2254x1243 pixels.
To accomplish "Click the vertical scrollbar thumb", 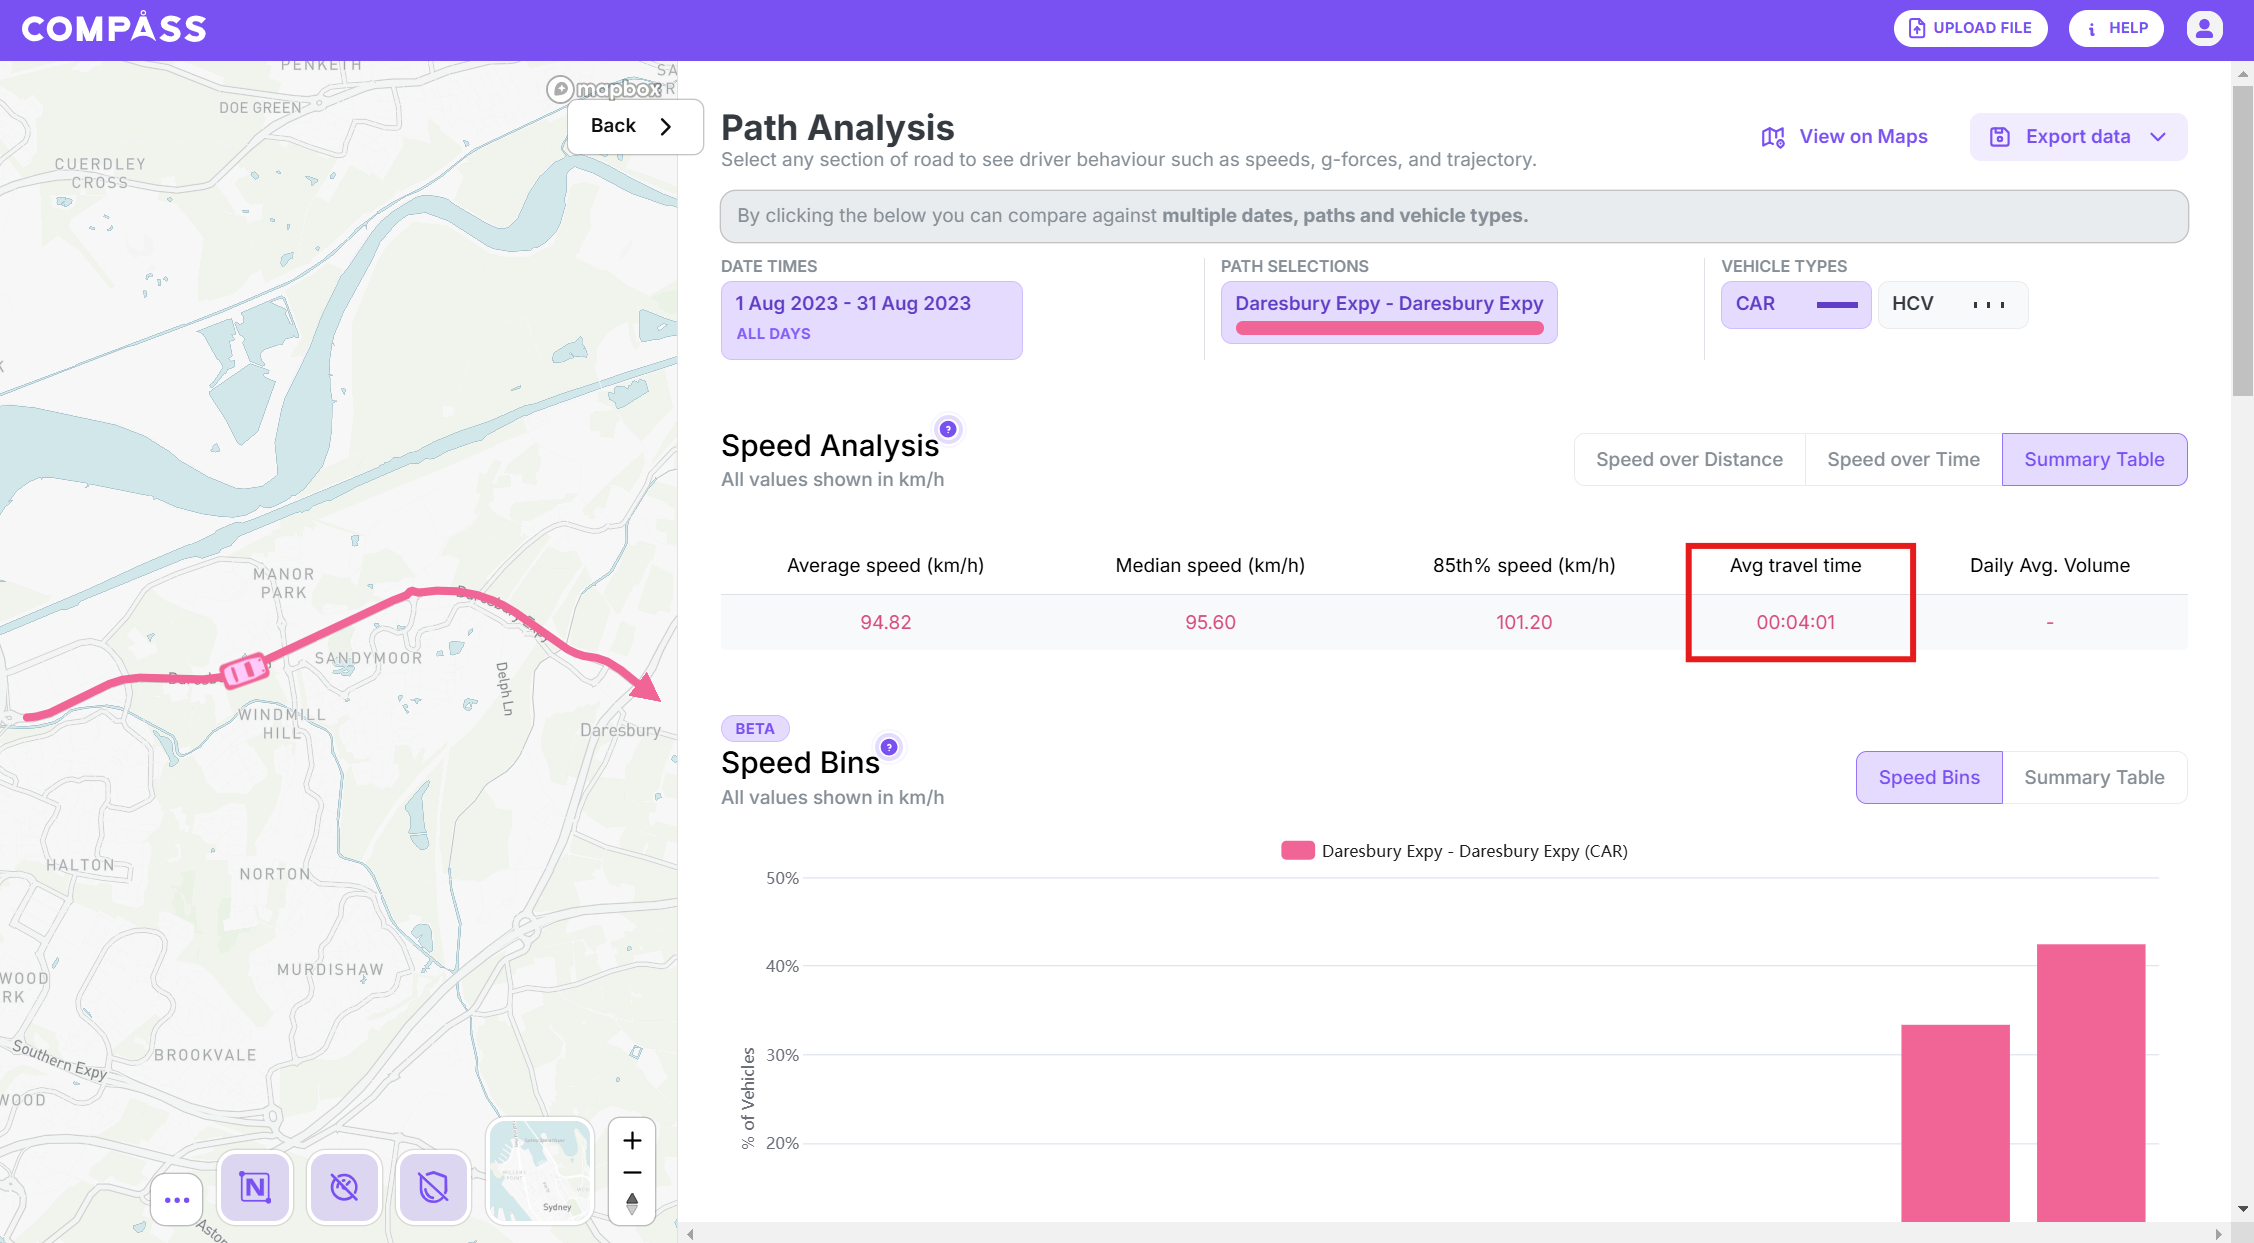I will pyautogui.click(x=2243, y=240).
